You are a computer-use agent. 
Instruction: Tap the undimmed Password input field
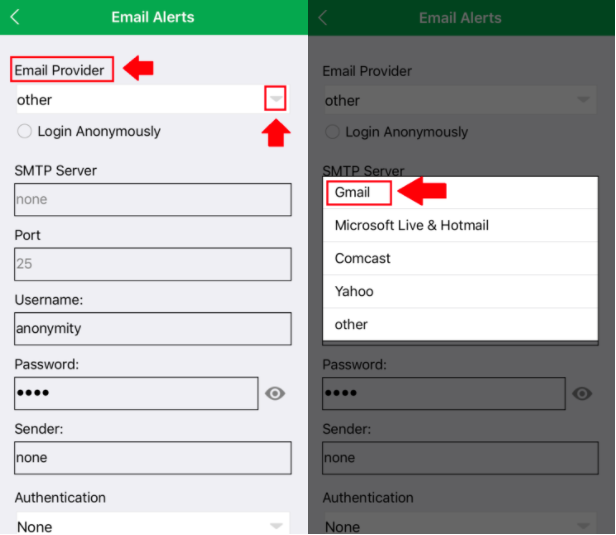(x=135, y=393)
